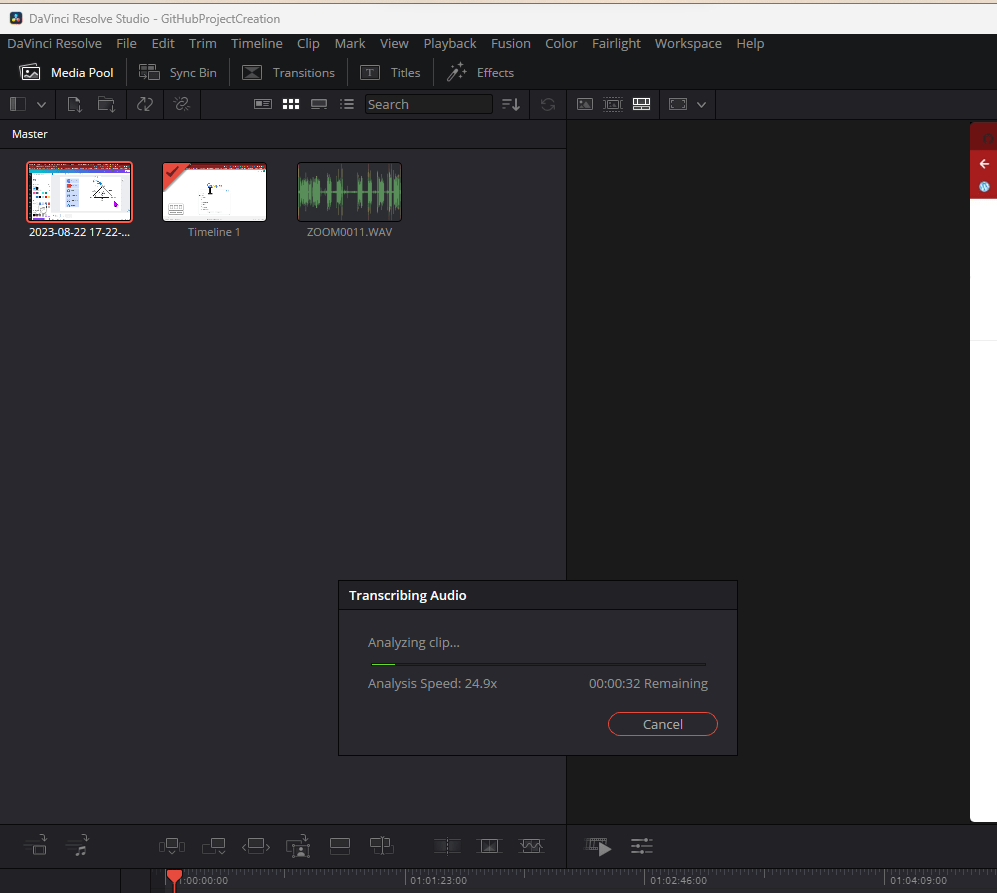
Task: Open the Color menu
Action: coord(561,43)
